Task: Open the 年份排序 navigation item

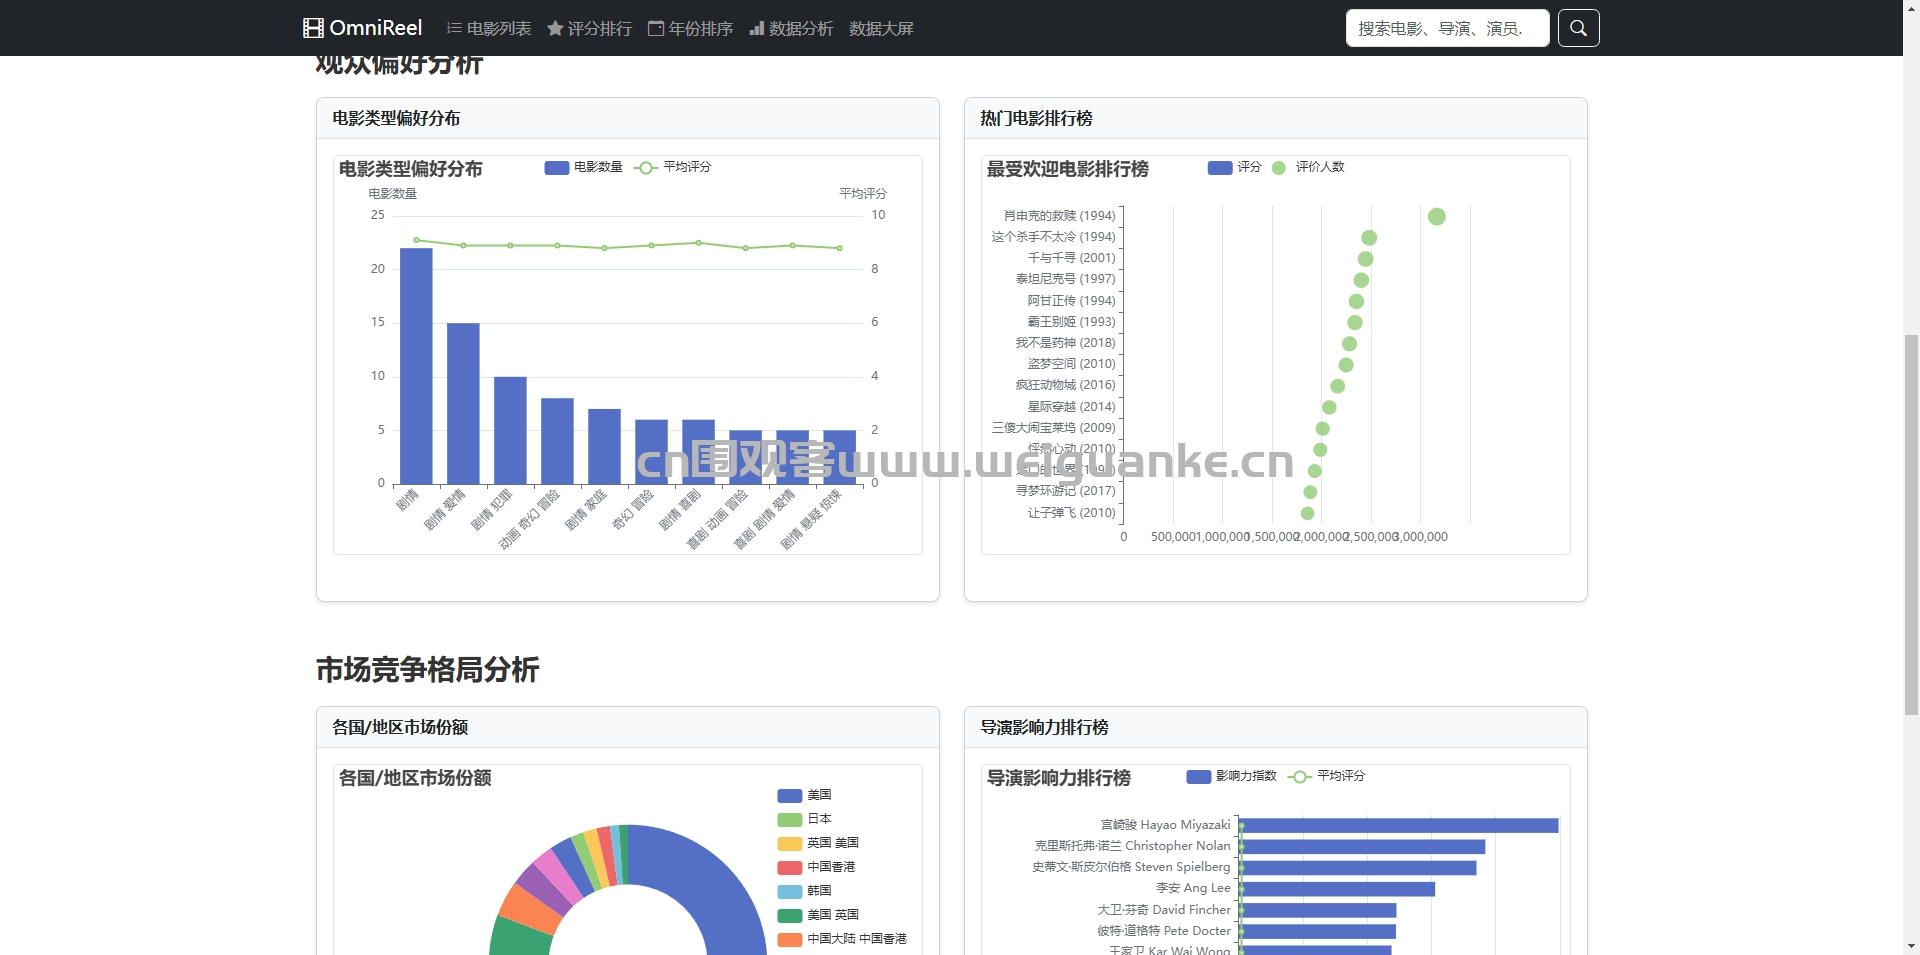Action: 691,28
